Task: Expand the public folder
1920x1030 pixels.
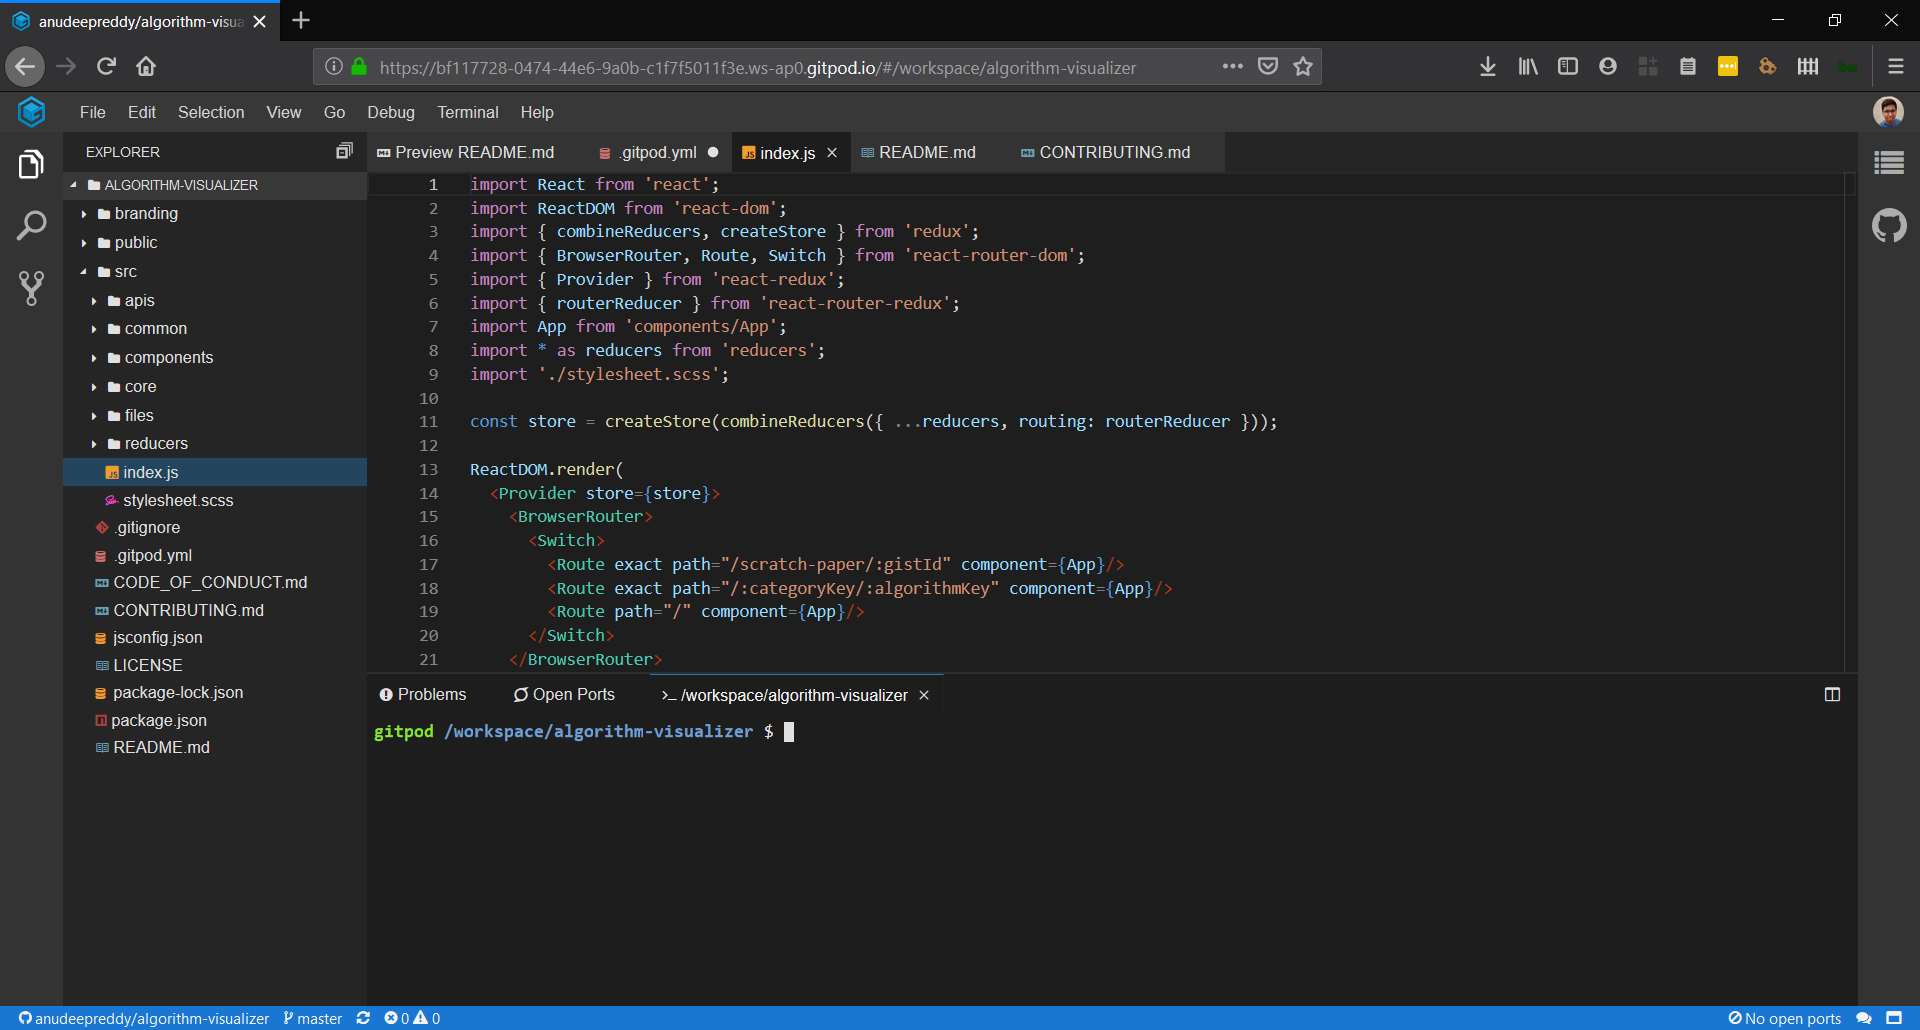Action: (x=84, y=243)
